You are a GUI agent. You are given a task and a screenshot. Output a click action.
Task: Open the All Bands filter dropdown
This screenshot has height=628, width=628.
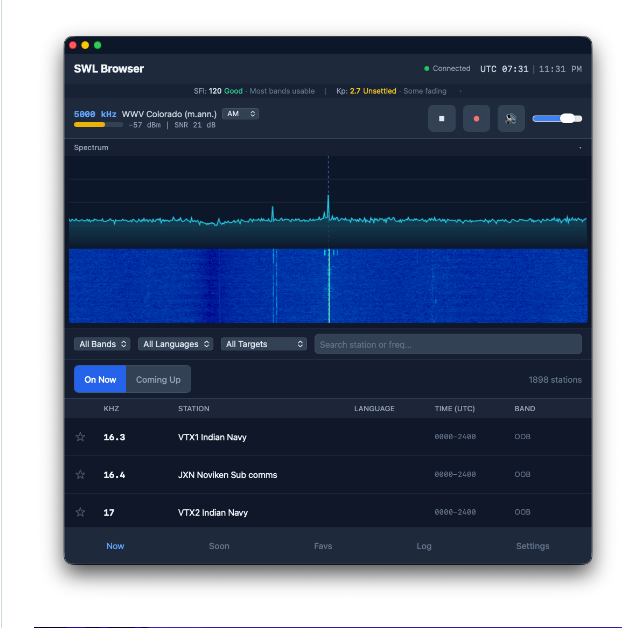click(102, 344)
